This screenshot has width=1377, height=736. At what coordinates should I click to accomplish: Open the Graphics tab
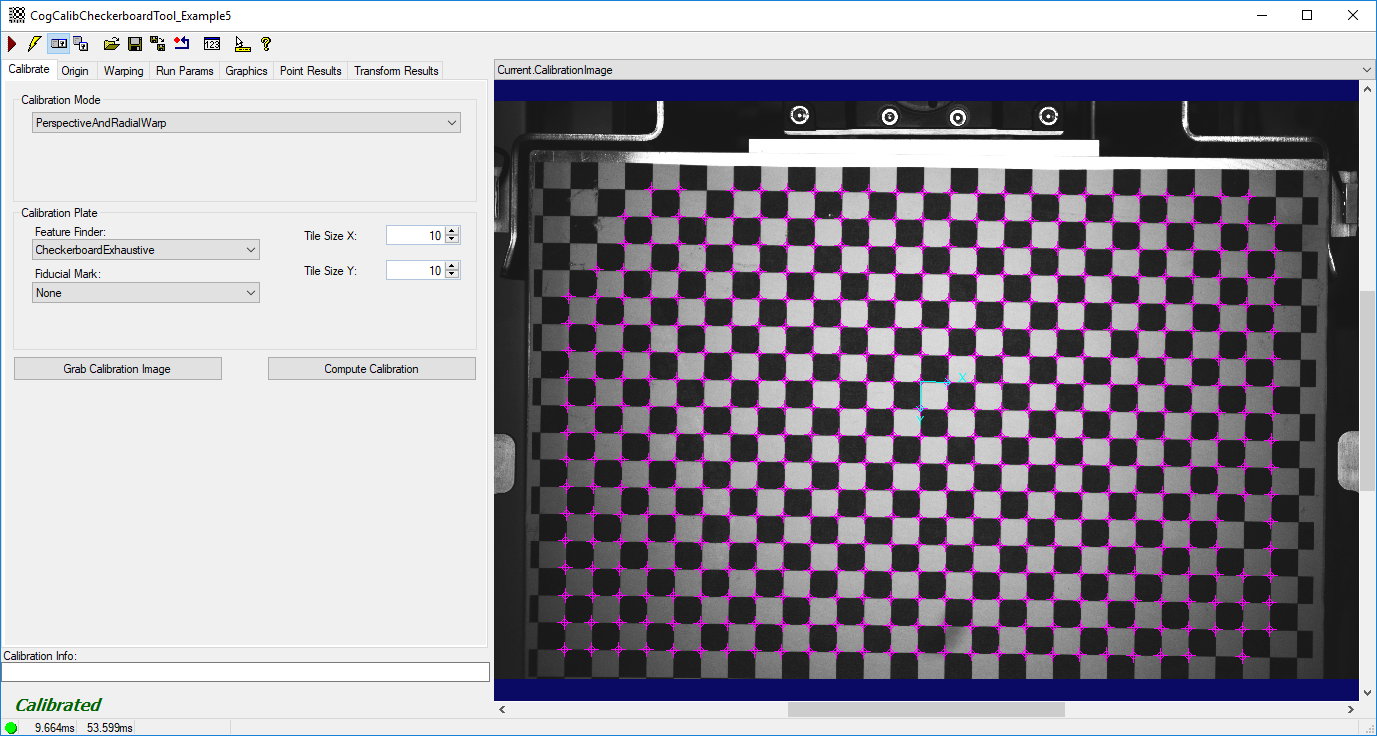point(246,71)
